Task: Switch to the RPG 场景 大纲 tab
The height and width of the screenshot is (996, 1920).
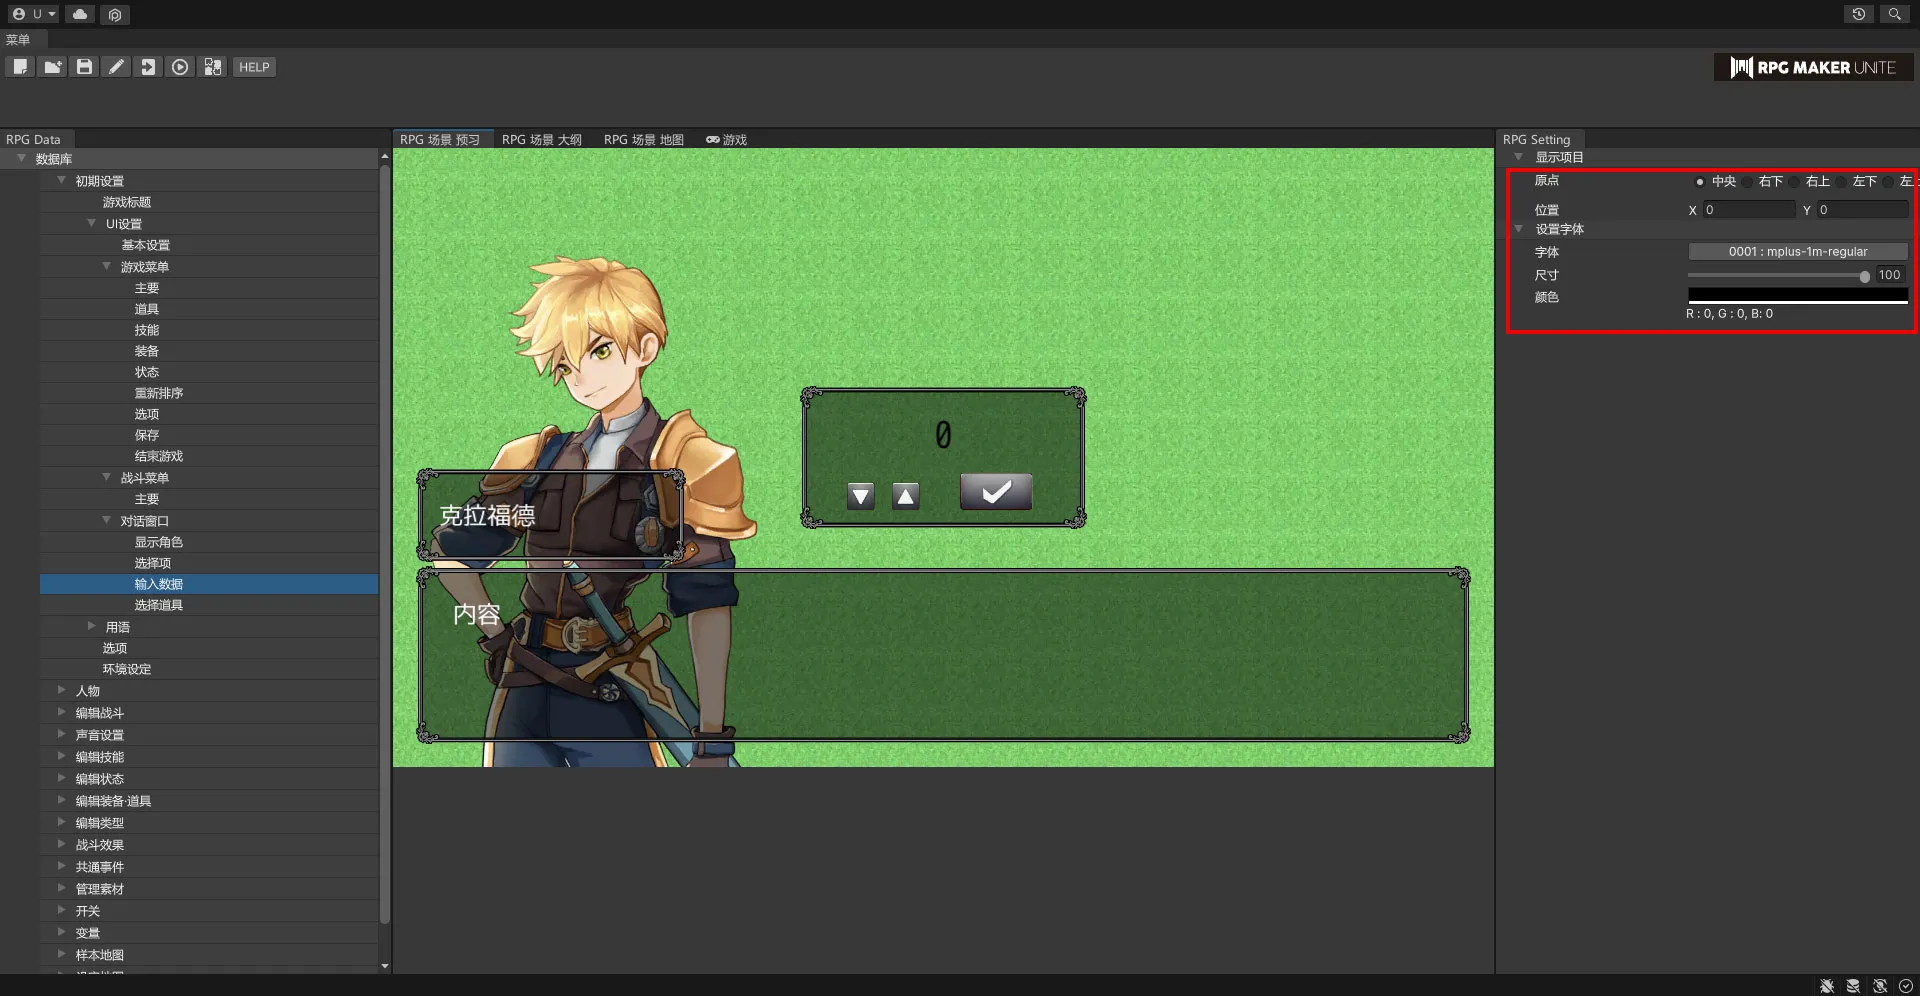Action: click(541, 140)
